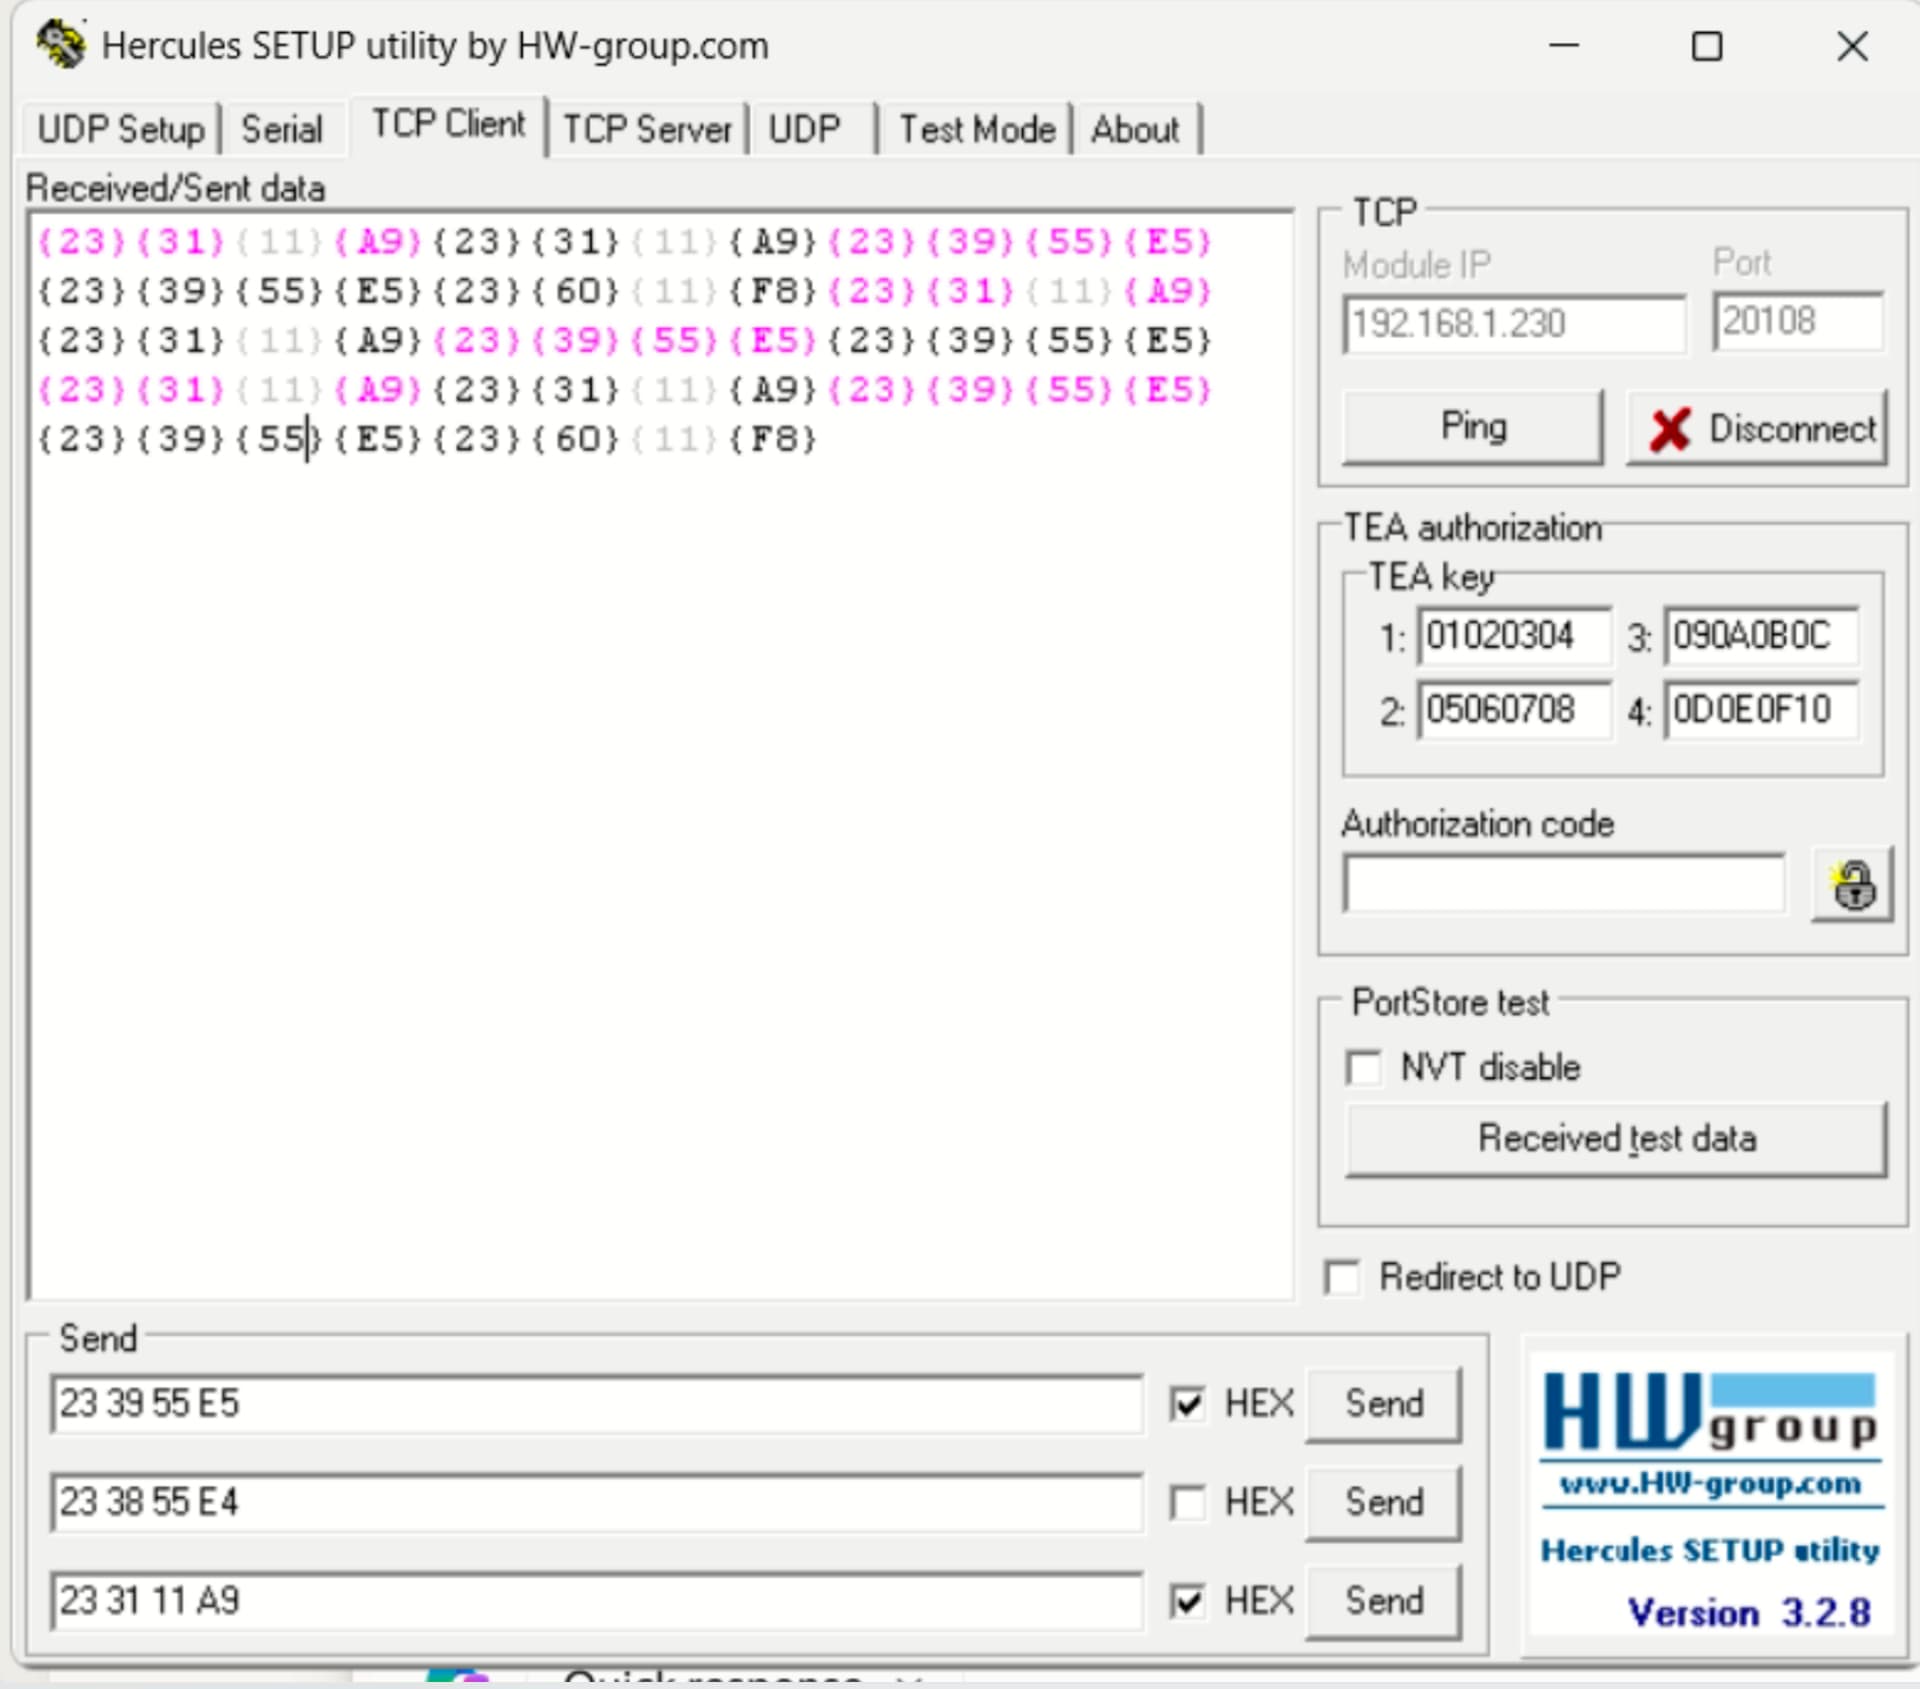Image resolution: width=1920 pixels, height=1689 pixels.
Task: Switch to the UDP tab
Action: pos(804,130)
